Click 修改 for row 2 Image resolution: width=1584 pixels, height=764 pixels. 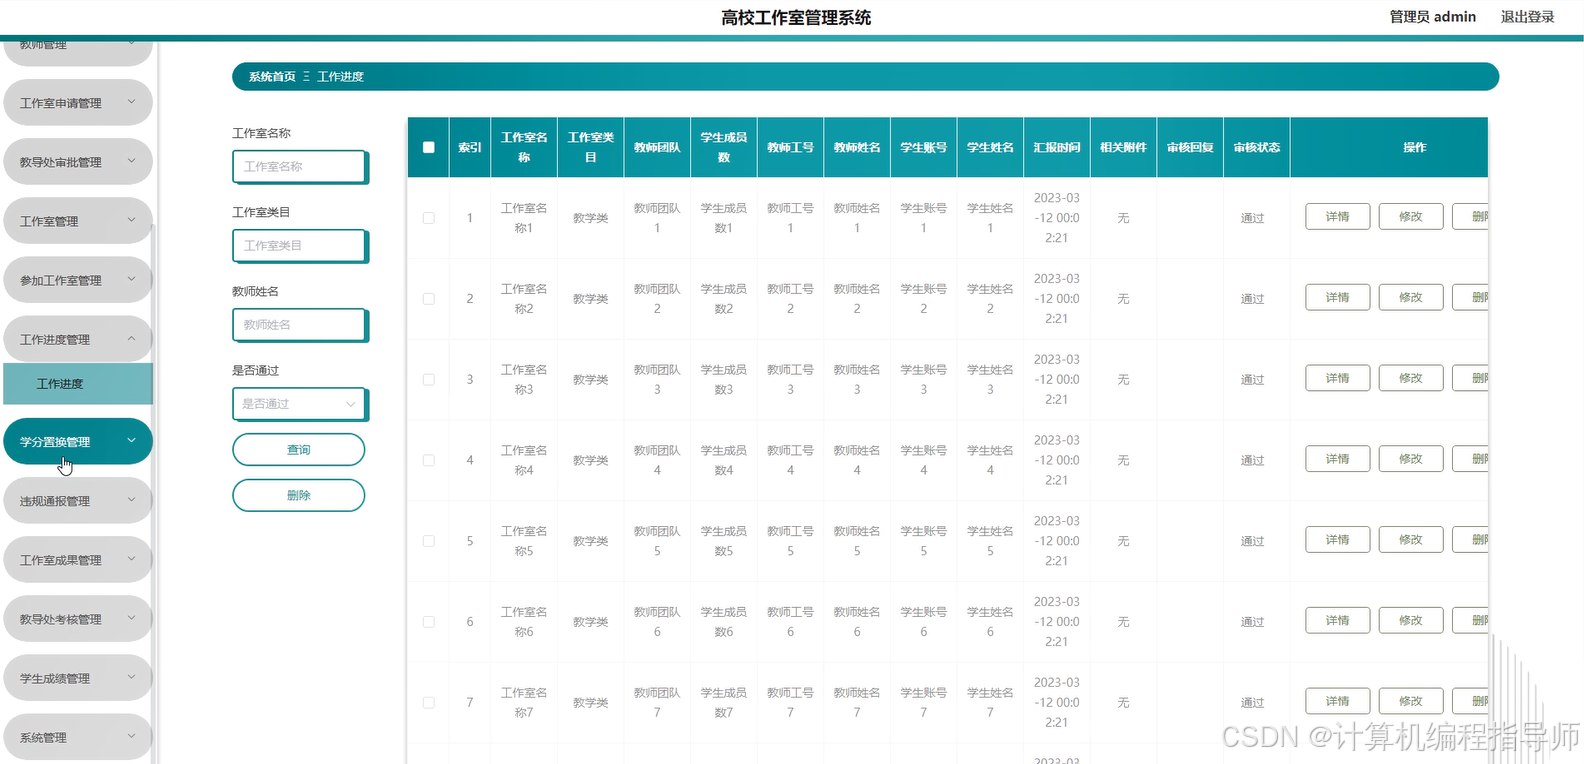pyautogui.click(x=1410, y=298)
